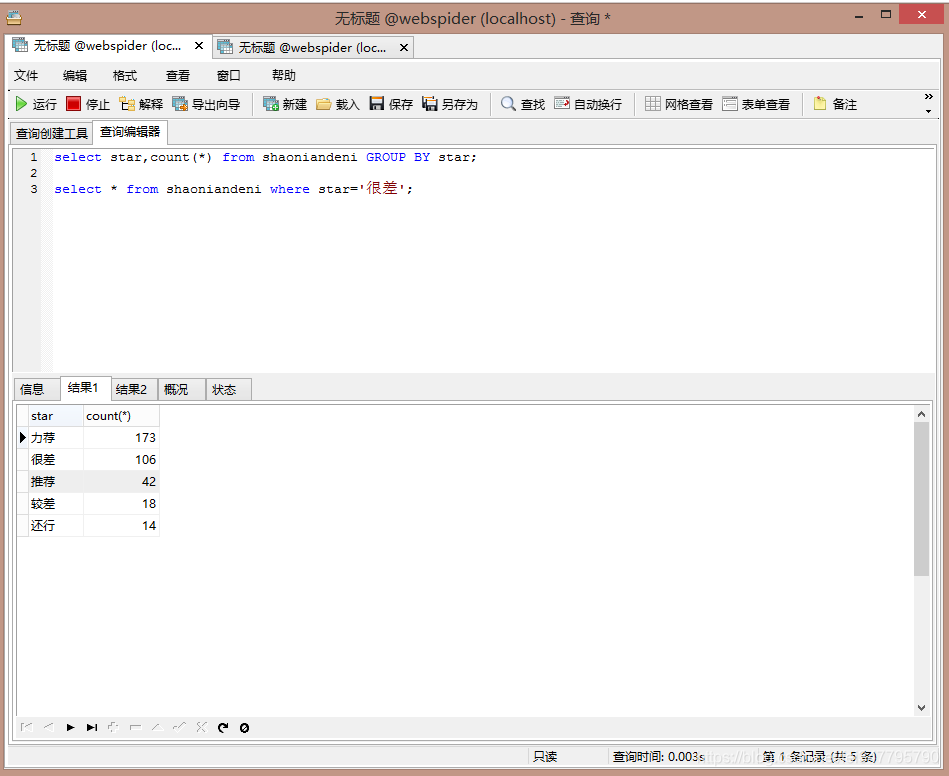949x776 pixels.
Task: Close the second 无标题 @webspider tab
Action: coord(404,47)
